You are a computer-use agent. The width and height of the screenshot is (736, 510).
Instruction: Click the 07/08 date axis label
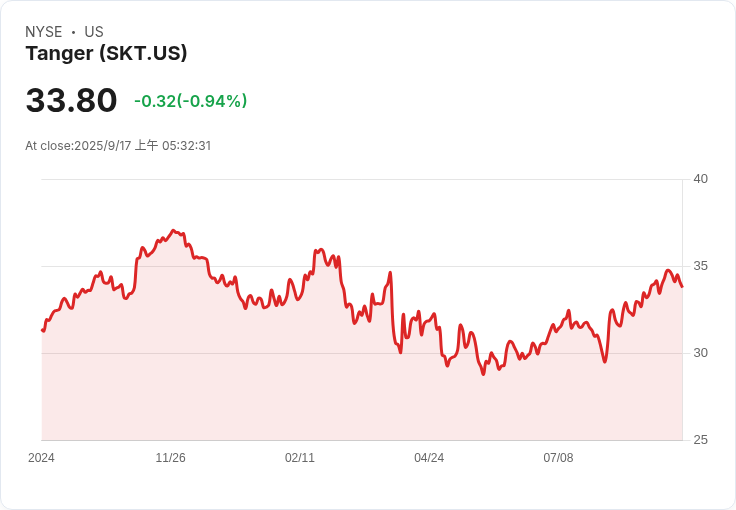click(559, 458)
